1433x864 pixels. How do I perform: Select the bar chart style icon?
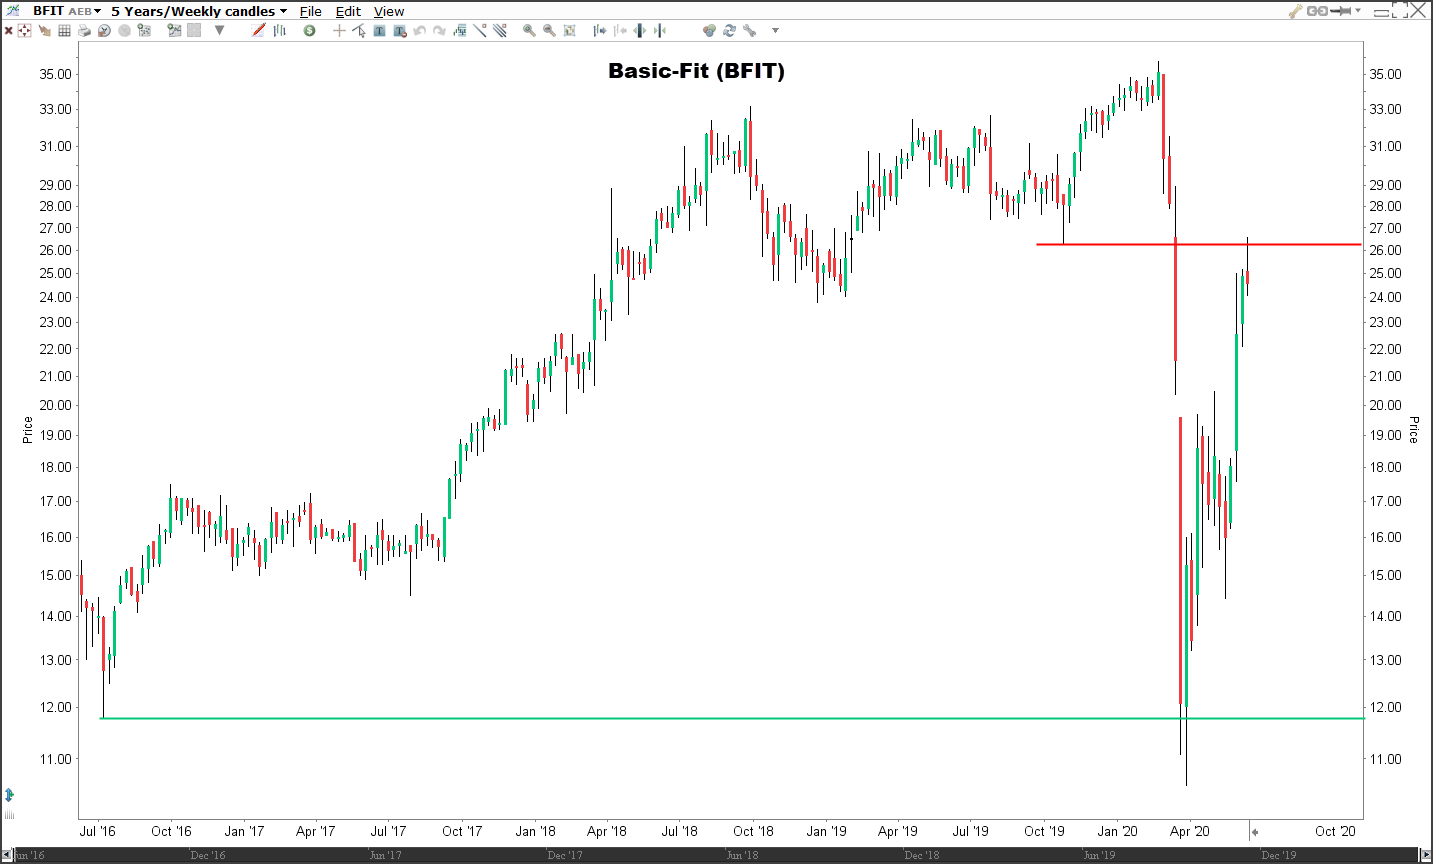pos(279,31)
